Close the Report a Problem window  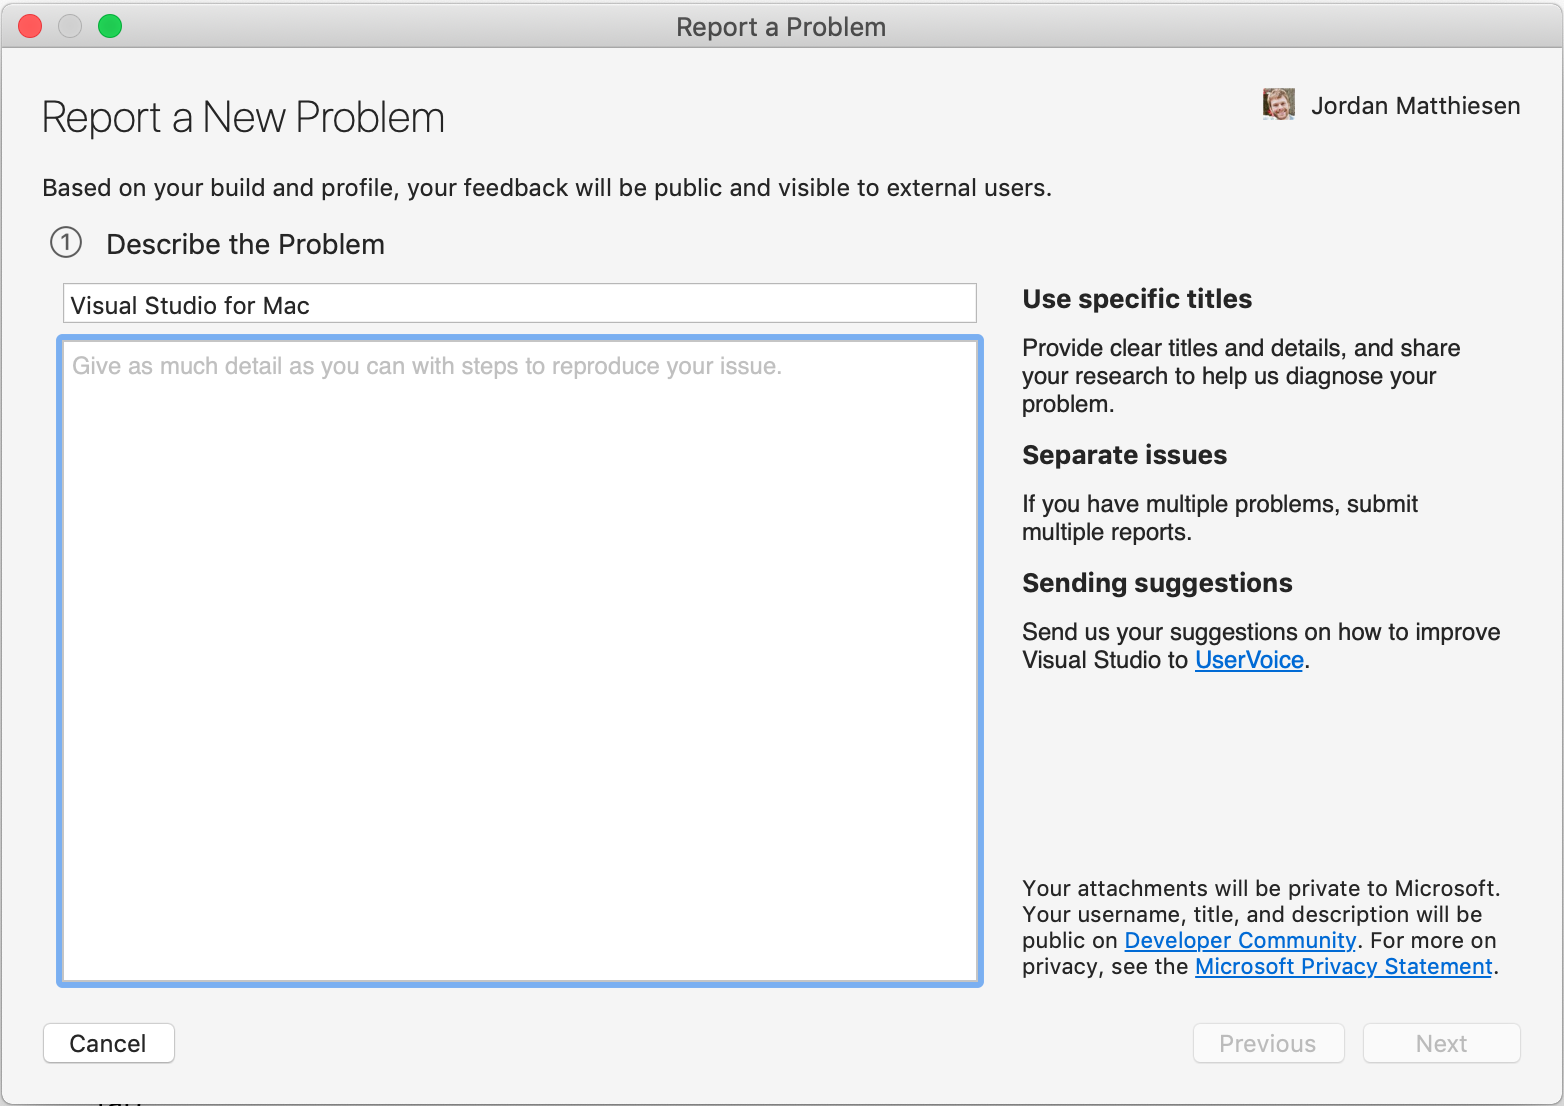click(31, 26)
